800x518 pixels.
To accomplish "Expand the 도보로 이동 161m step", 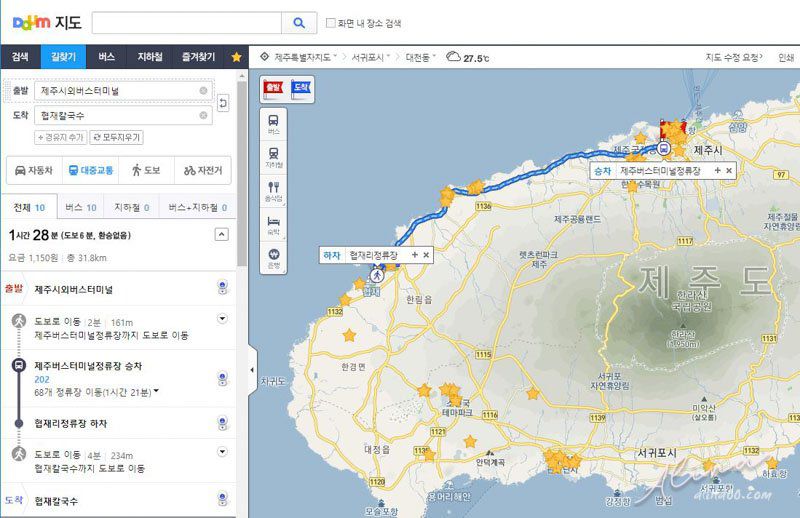I will [222, 319].
